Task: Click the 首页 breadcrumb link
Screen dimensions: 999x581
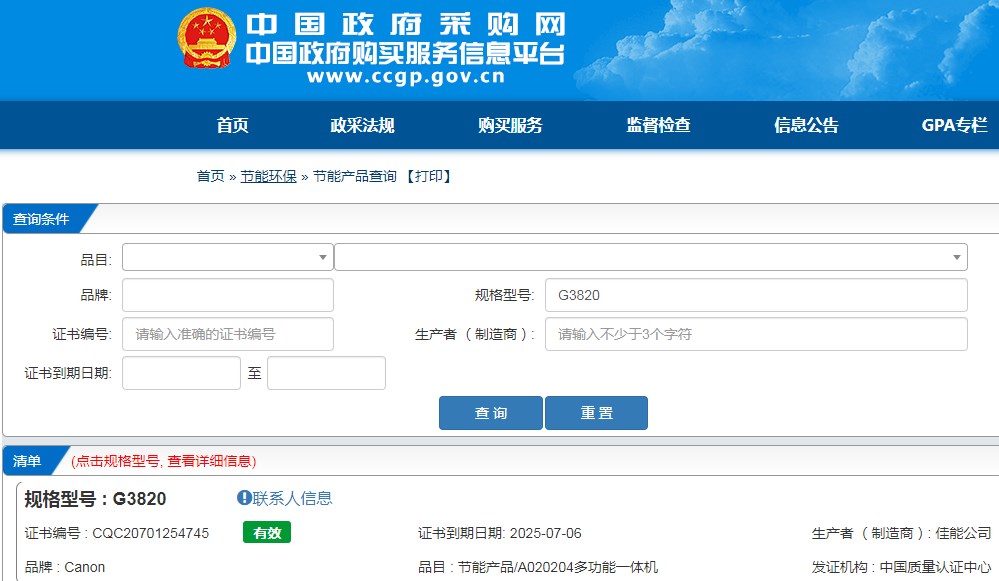Action: pos(210,176)
